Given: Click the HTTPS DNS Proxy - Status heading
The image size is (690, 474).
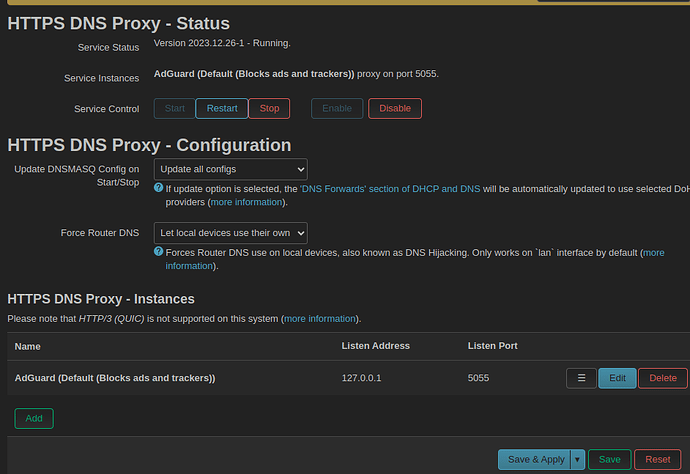Looking at the screenshot, I should 118,23.
